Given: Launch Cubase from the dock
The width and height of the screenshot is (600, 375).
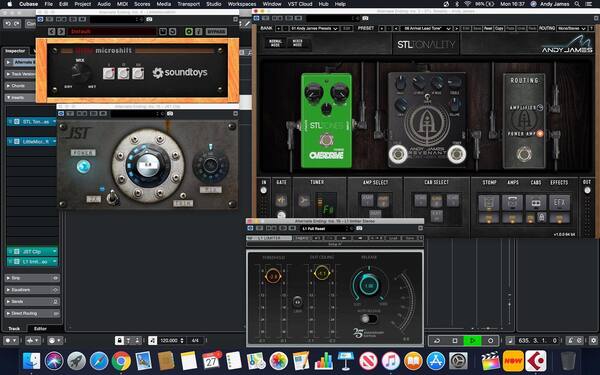Looking at the screenshot, I should [536, 361].
